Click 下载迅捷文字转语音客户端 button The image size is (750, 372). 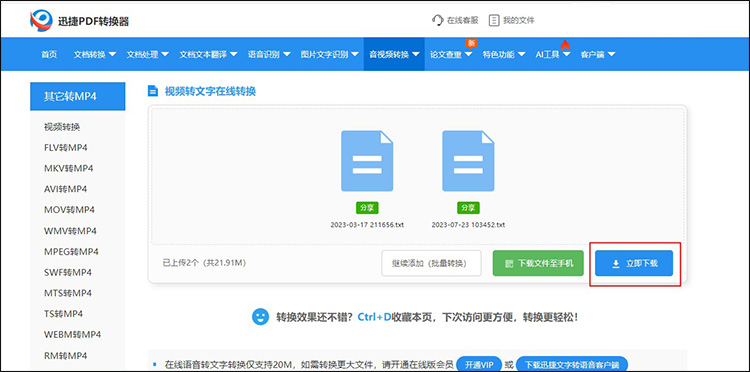click(572, 364)
